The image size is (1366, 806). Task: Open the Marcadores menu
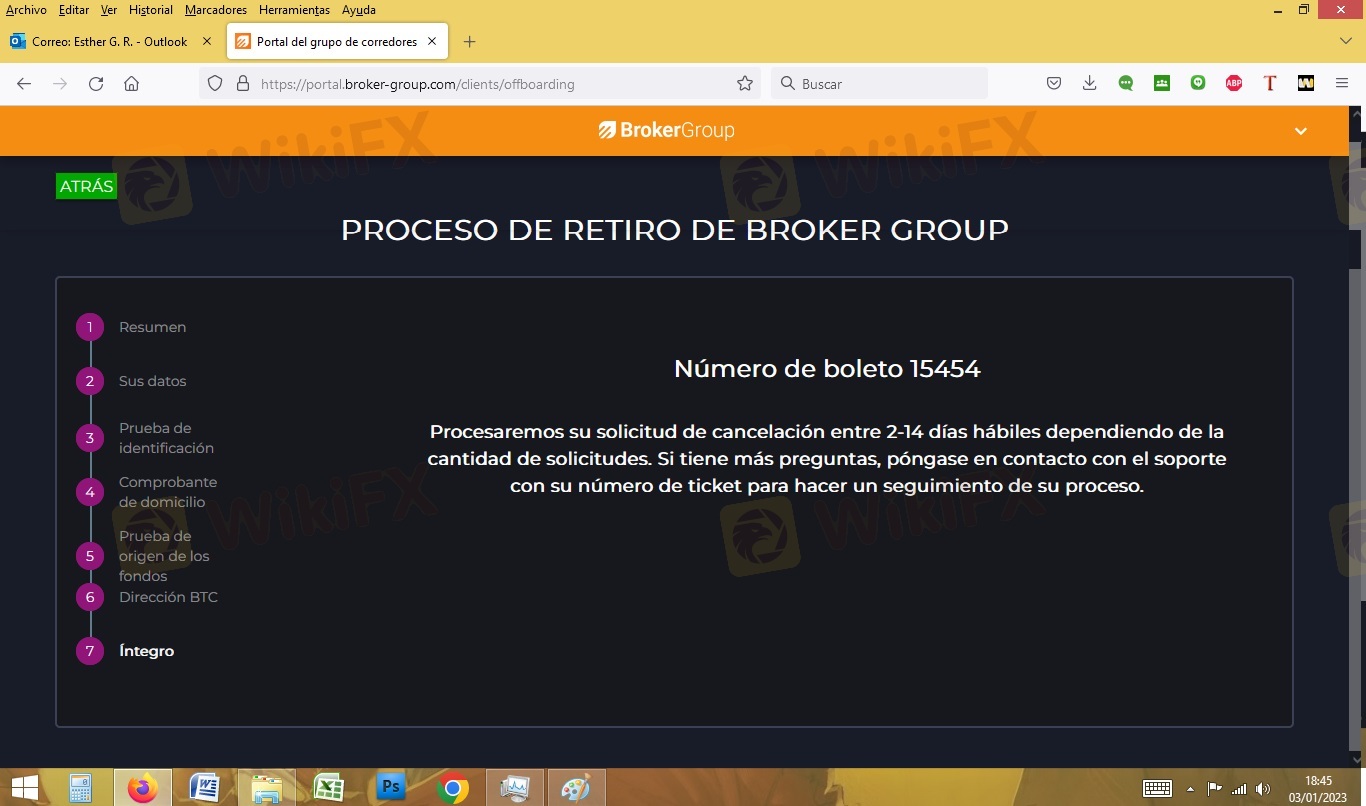(x=216, y=10)
